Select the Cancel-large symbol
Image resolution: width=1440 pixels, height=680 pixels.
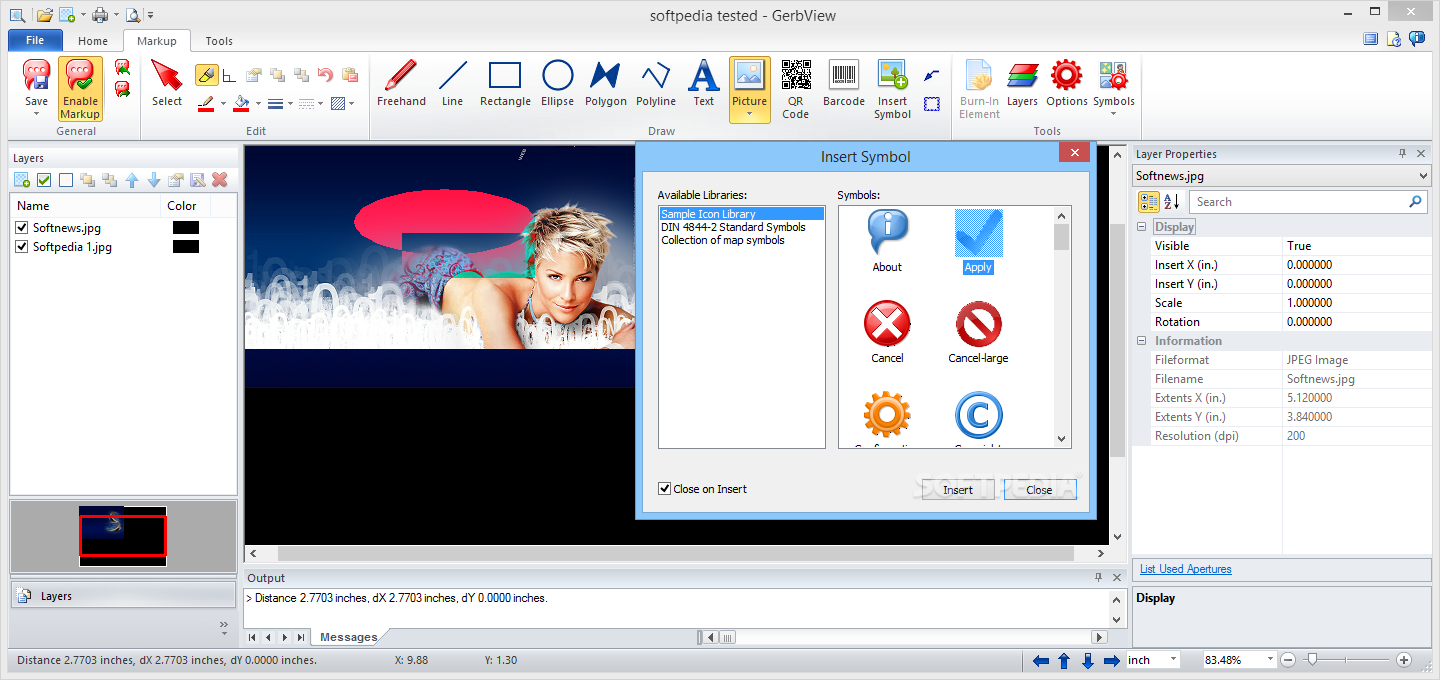point(978,333)
